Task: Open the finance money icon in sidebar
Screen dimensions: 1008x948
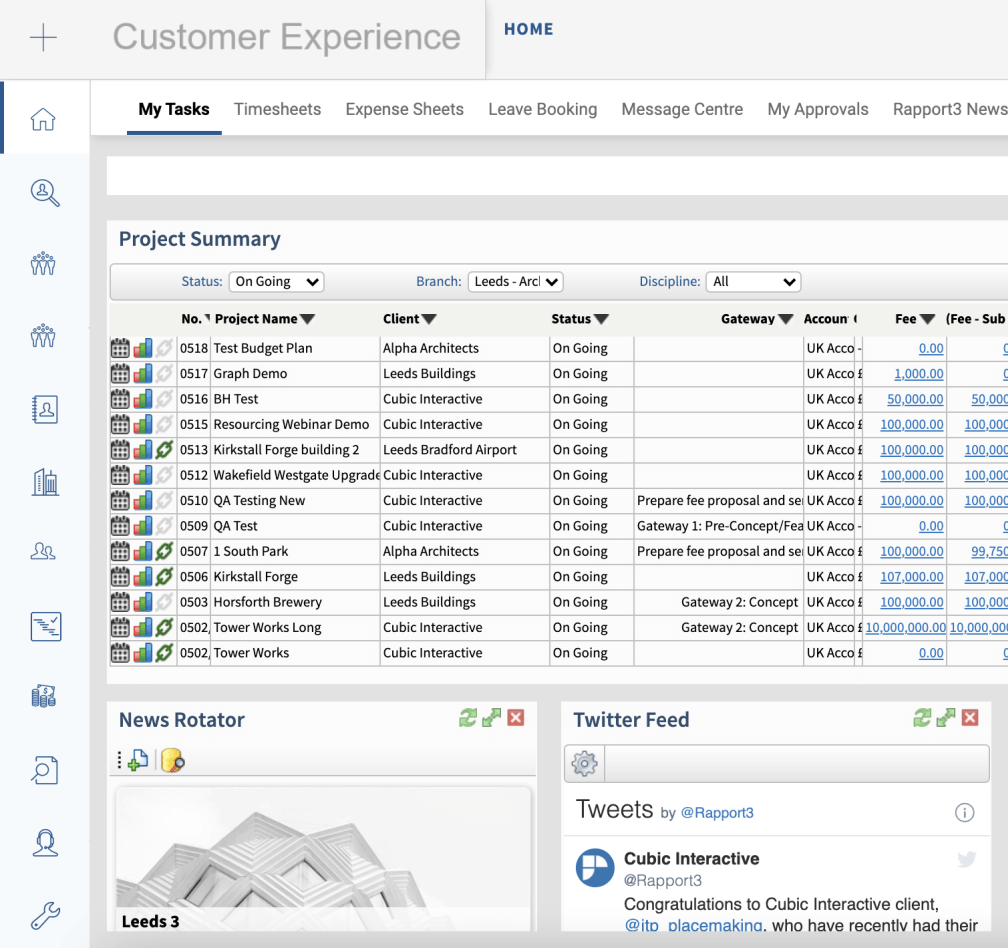Action: (x=45, y=696)
